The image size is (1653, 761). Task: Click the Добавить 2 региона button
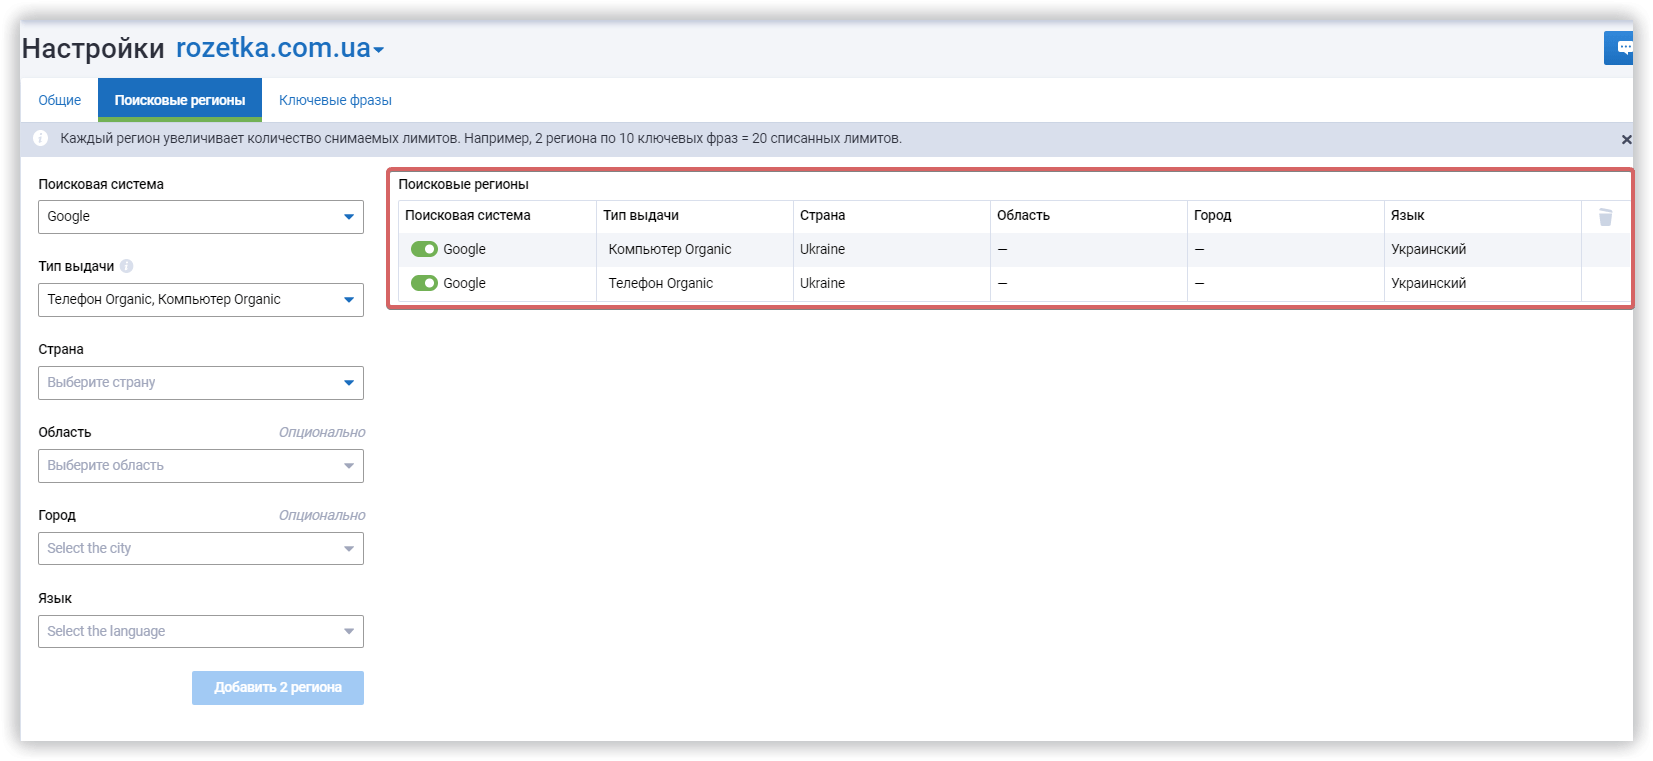pos(278,688)
